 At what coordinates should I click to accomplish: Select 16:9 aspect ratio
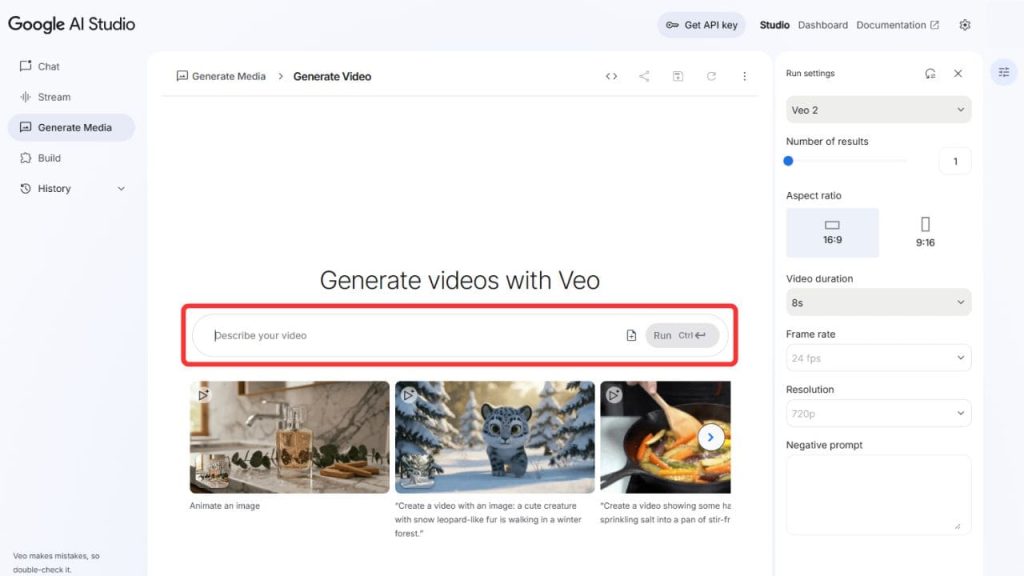coord(832,232)
